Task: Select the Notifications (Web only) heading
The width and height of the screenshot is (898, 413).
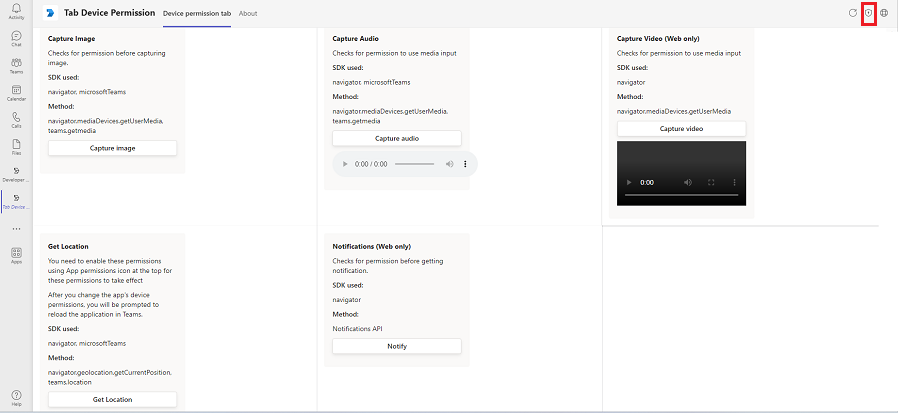Action: tap(372, 246)
